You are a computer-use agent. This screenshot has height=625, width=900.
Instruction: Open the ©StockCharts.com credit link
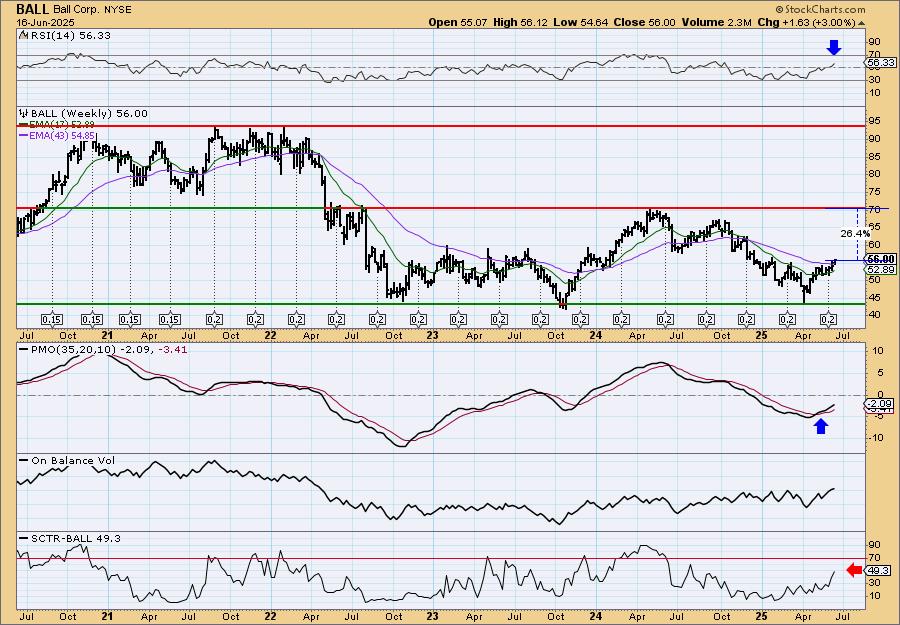point(820,9)
